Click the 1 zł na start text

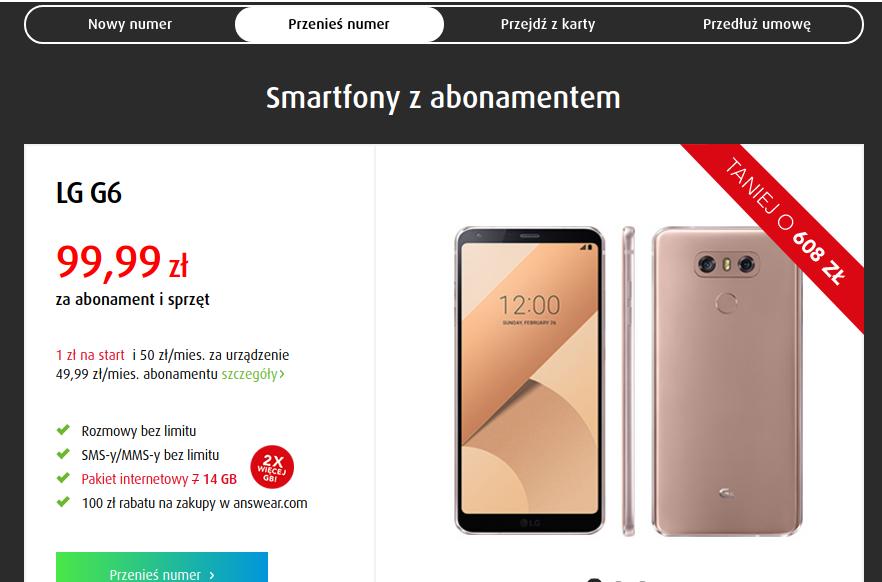[90, 355]
